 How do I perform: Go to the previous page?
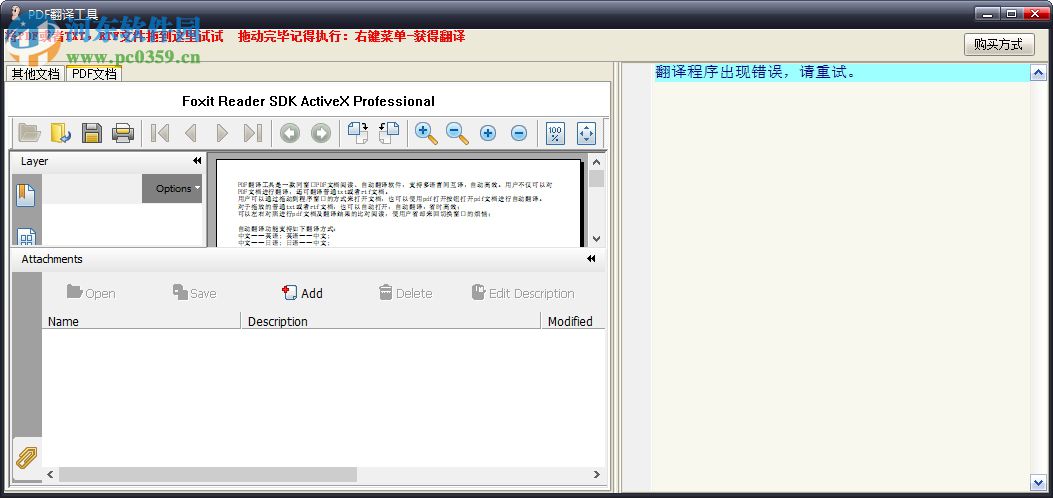(191, 133)
